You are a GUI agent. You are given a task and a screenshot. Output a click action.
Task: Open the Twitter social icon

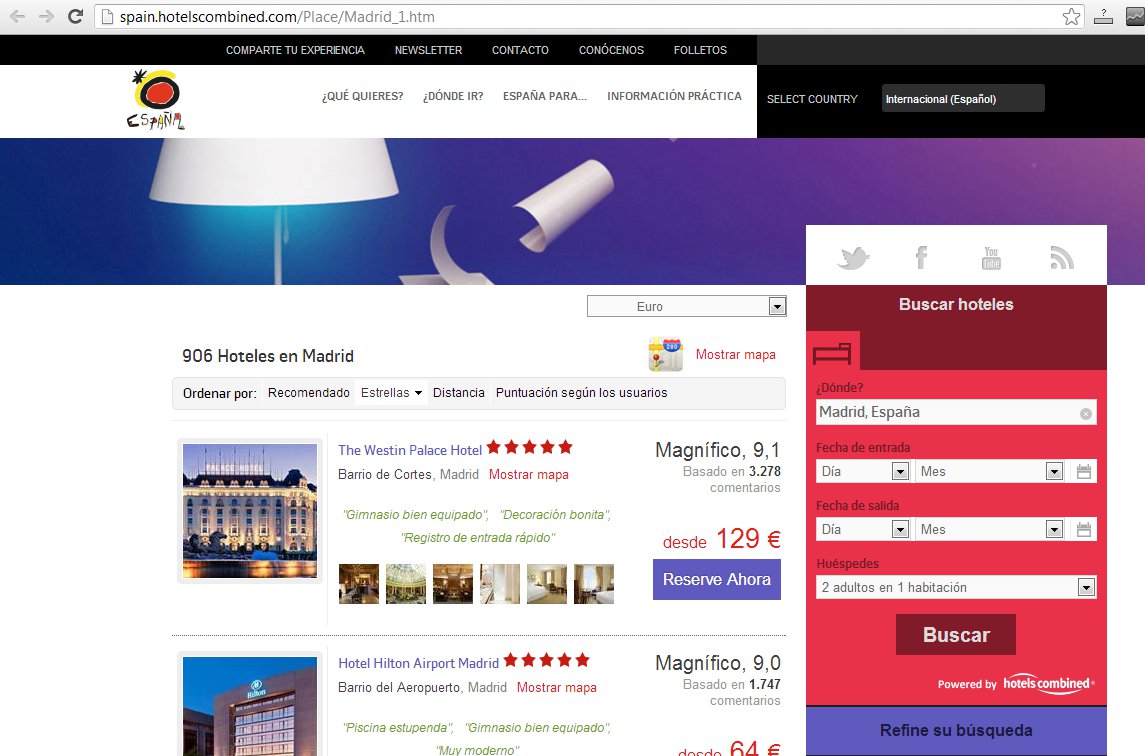tap(853, 257)
